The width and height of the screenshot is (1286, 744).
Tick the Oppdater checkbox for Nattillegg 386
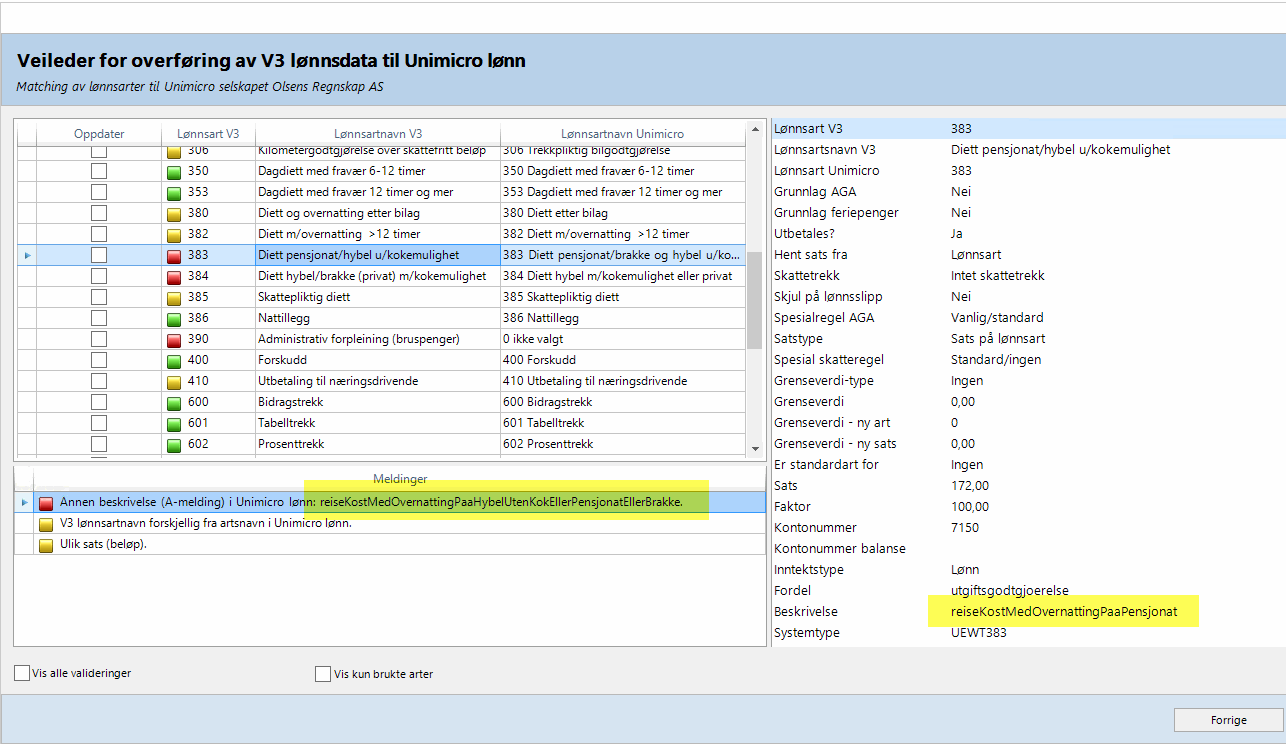click(x=99, y=319)
